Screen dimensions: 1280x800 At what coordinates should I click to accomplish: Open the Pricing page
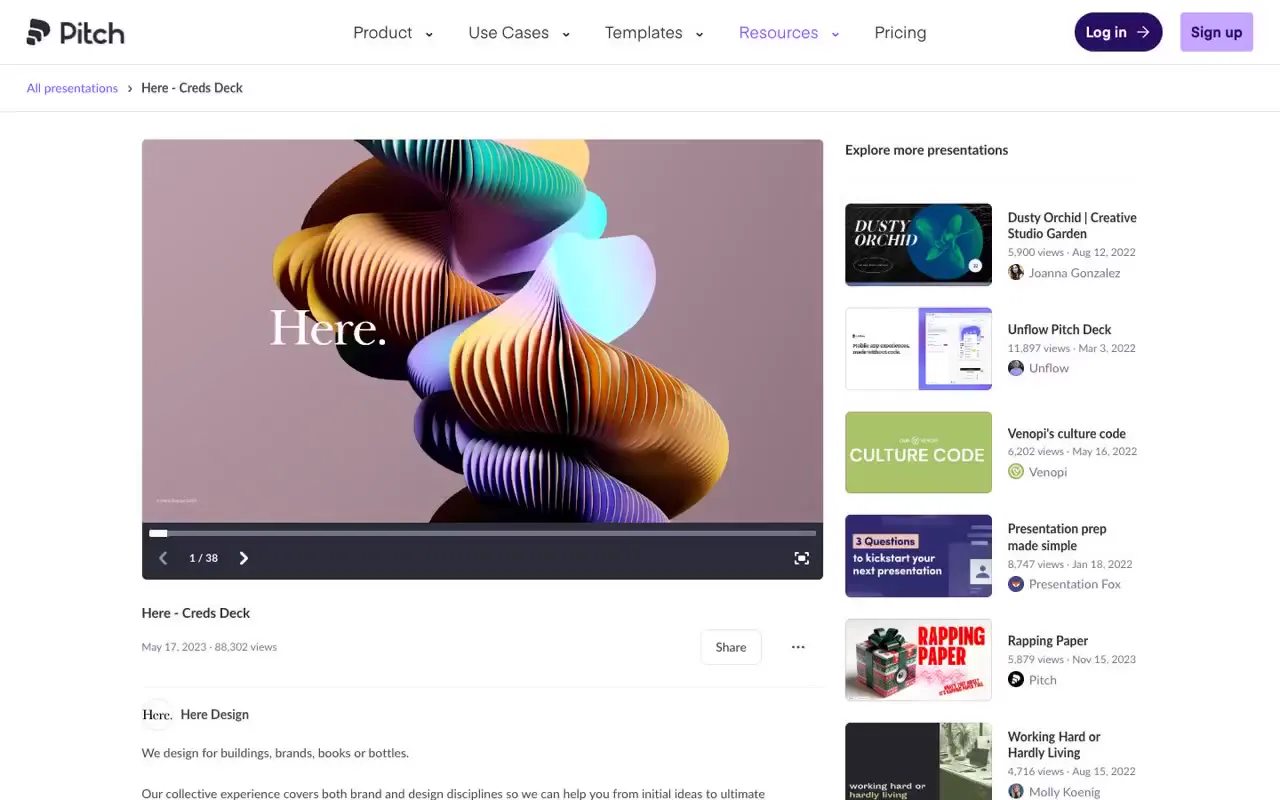pyautogui.click(x=900, y=33)
